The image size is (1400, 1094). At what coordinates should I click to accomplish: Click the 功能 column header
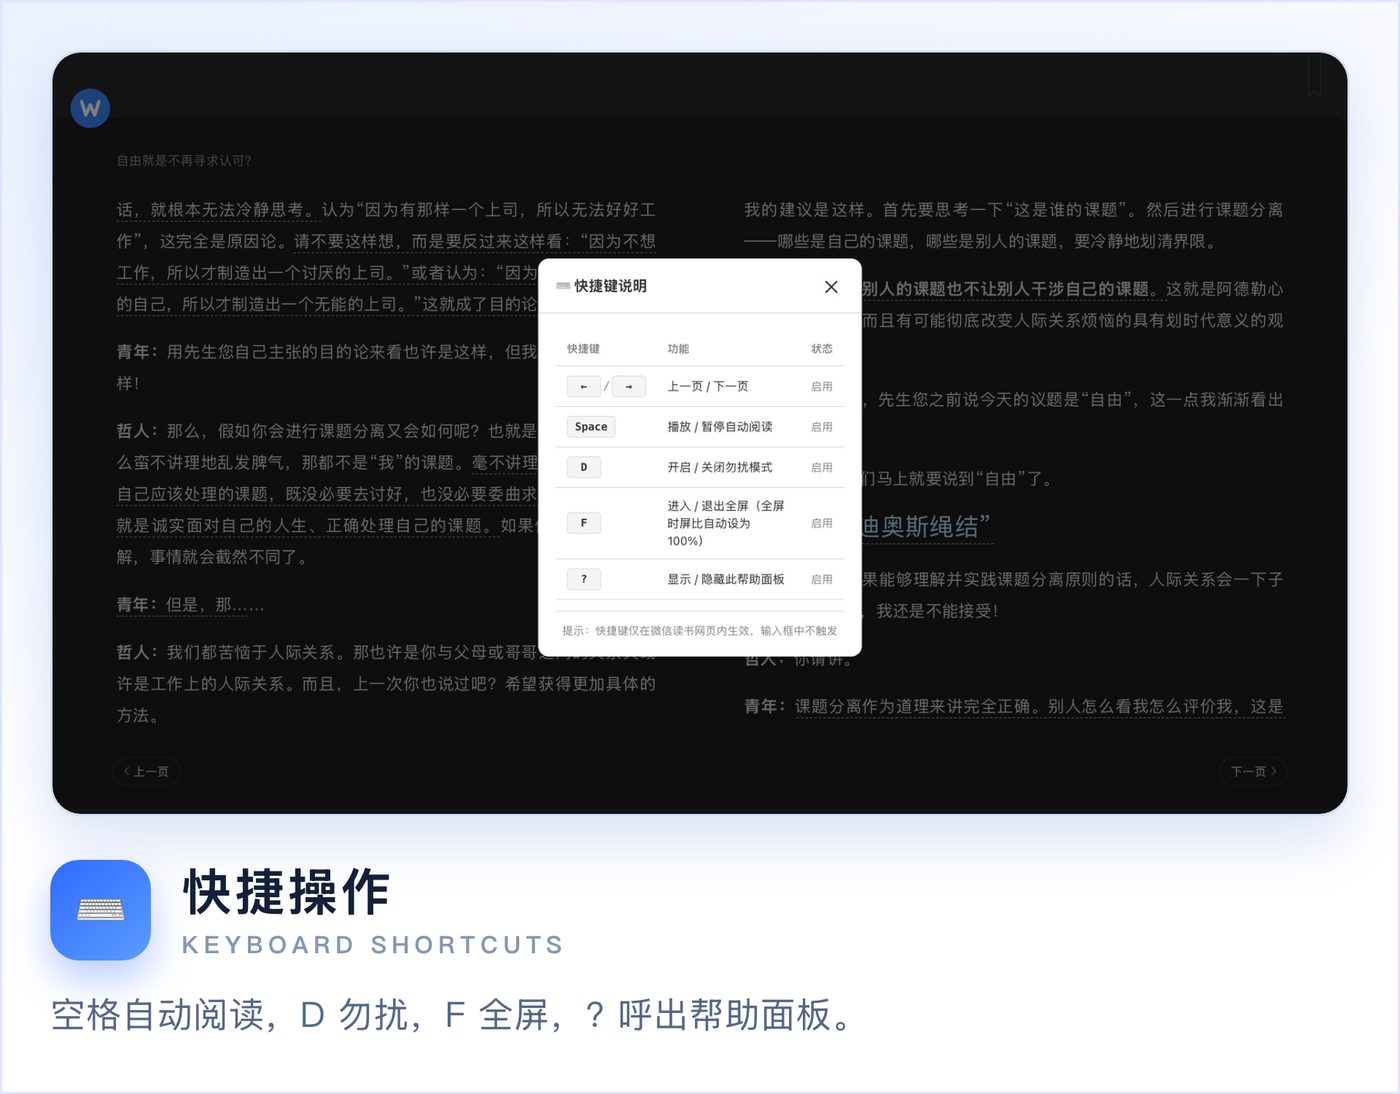(679, 349)
